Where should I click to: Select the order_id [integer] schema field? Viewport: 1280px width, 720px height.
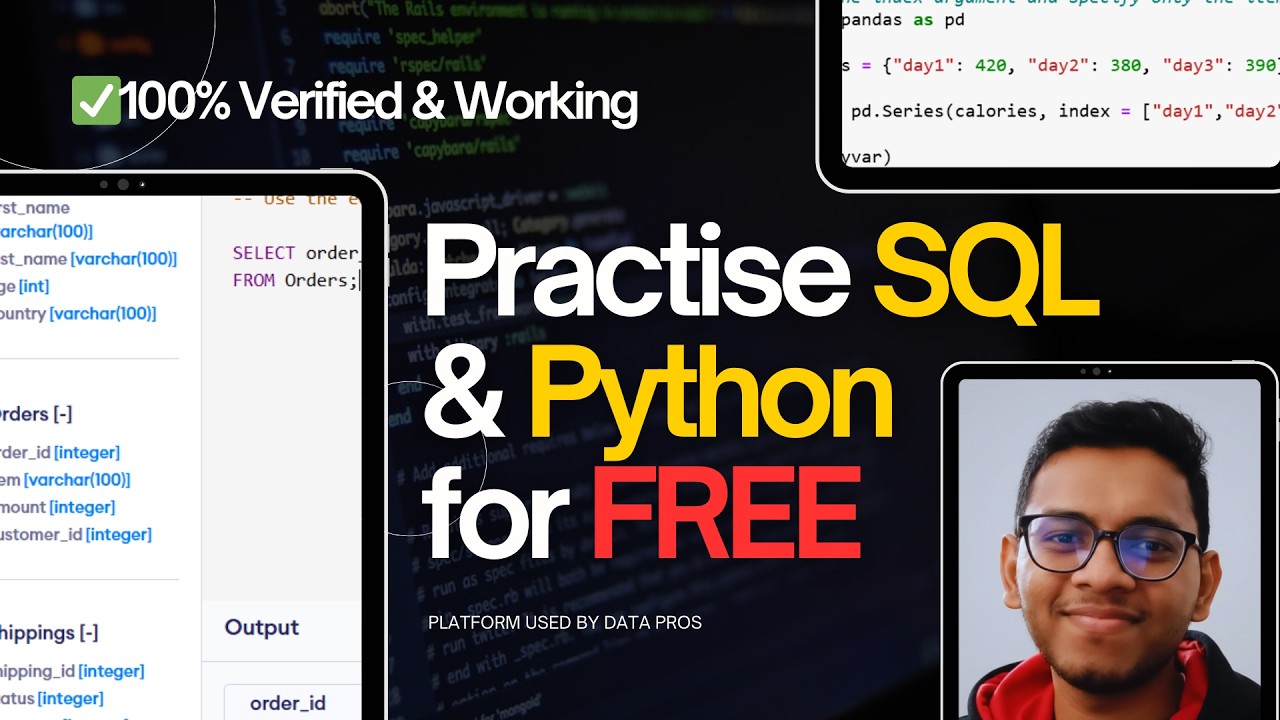pos(60,453)
